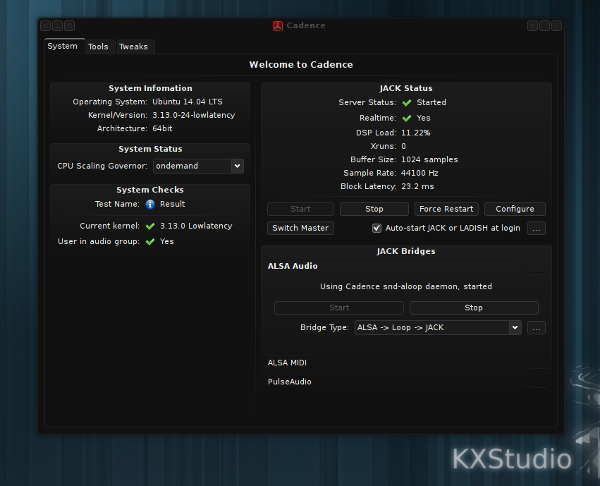The width and height of the screenshot is (600, 486).
Task: Switch to the Tweaks tab
Action: tap(134, 47)
